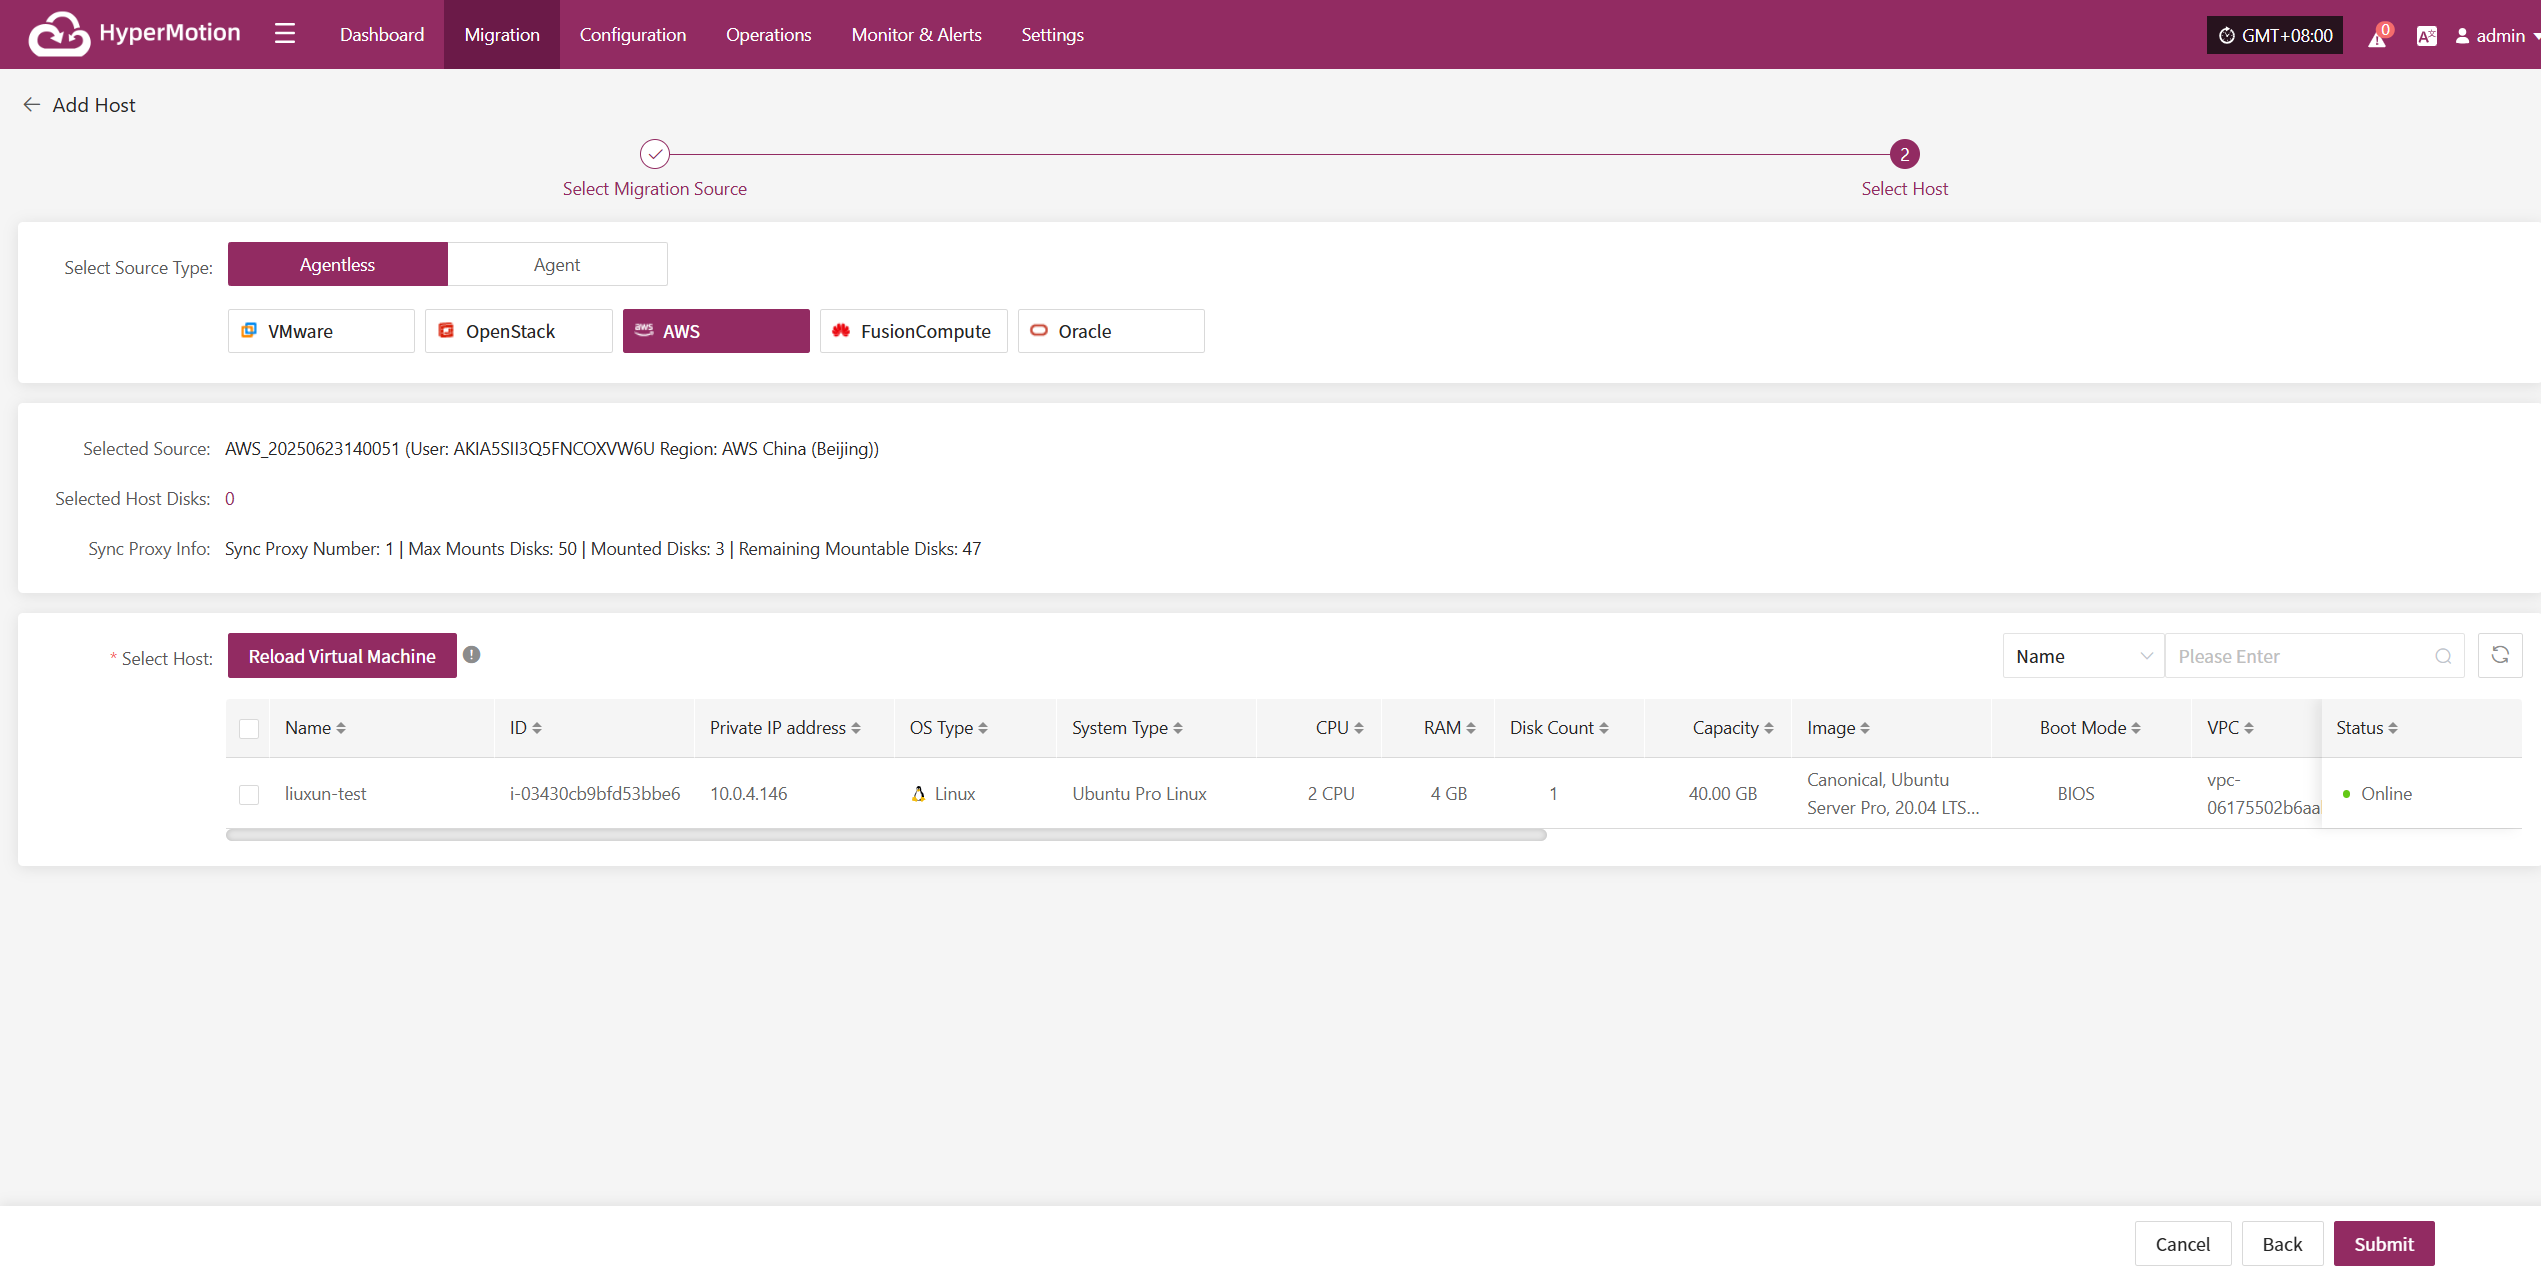Click the completed Select Migration Source step
Viewport: 2541px width, 1271px height.
(655, 154)
